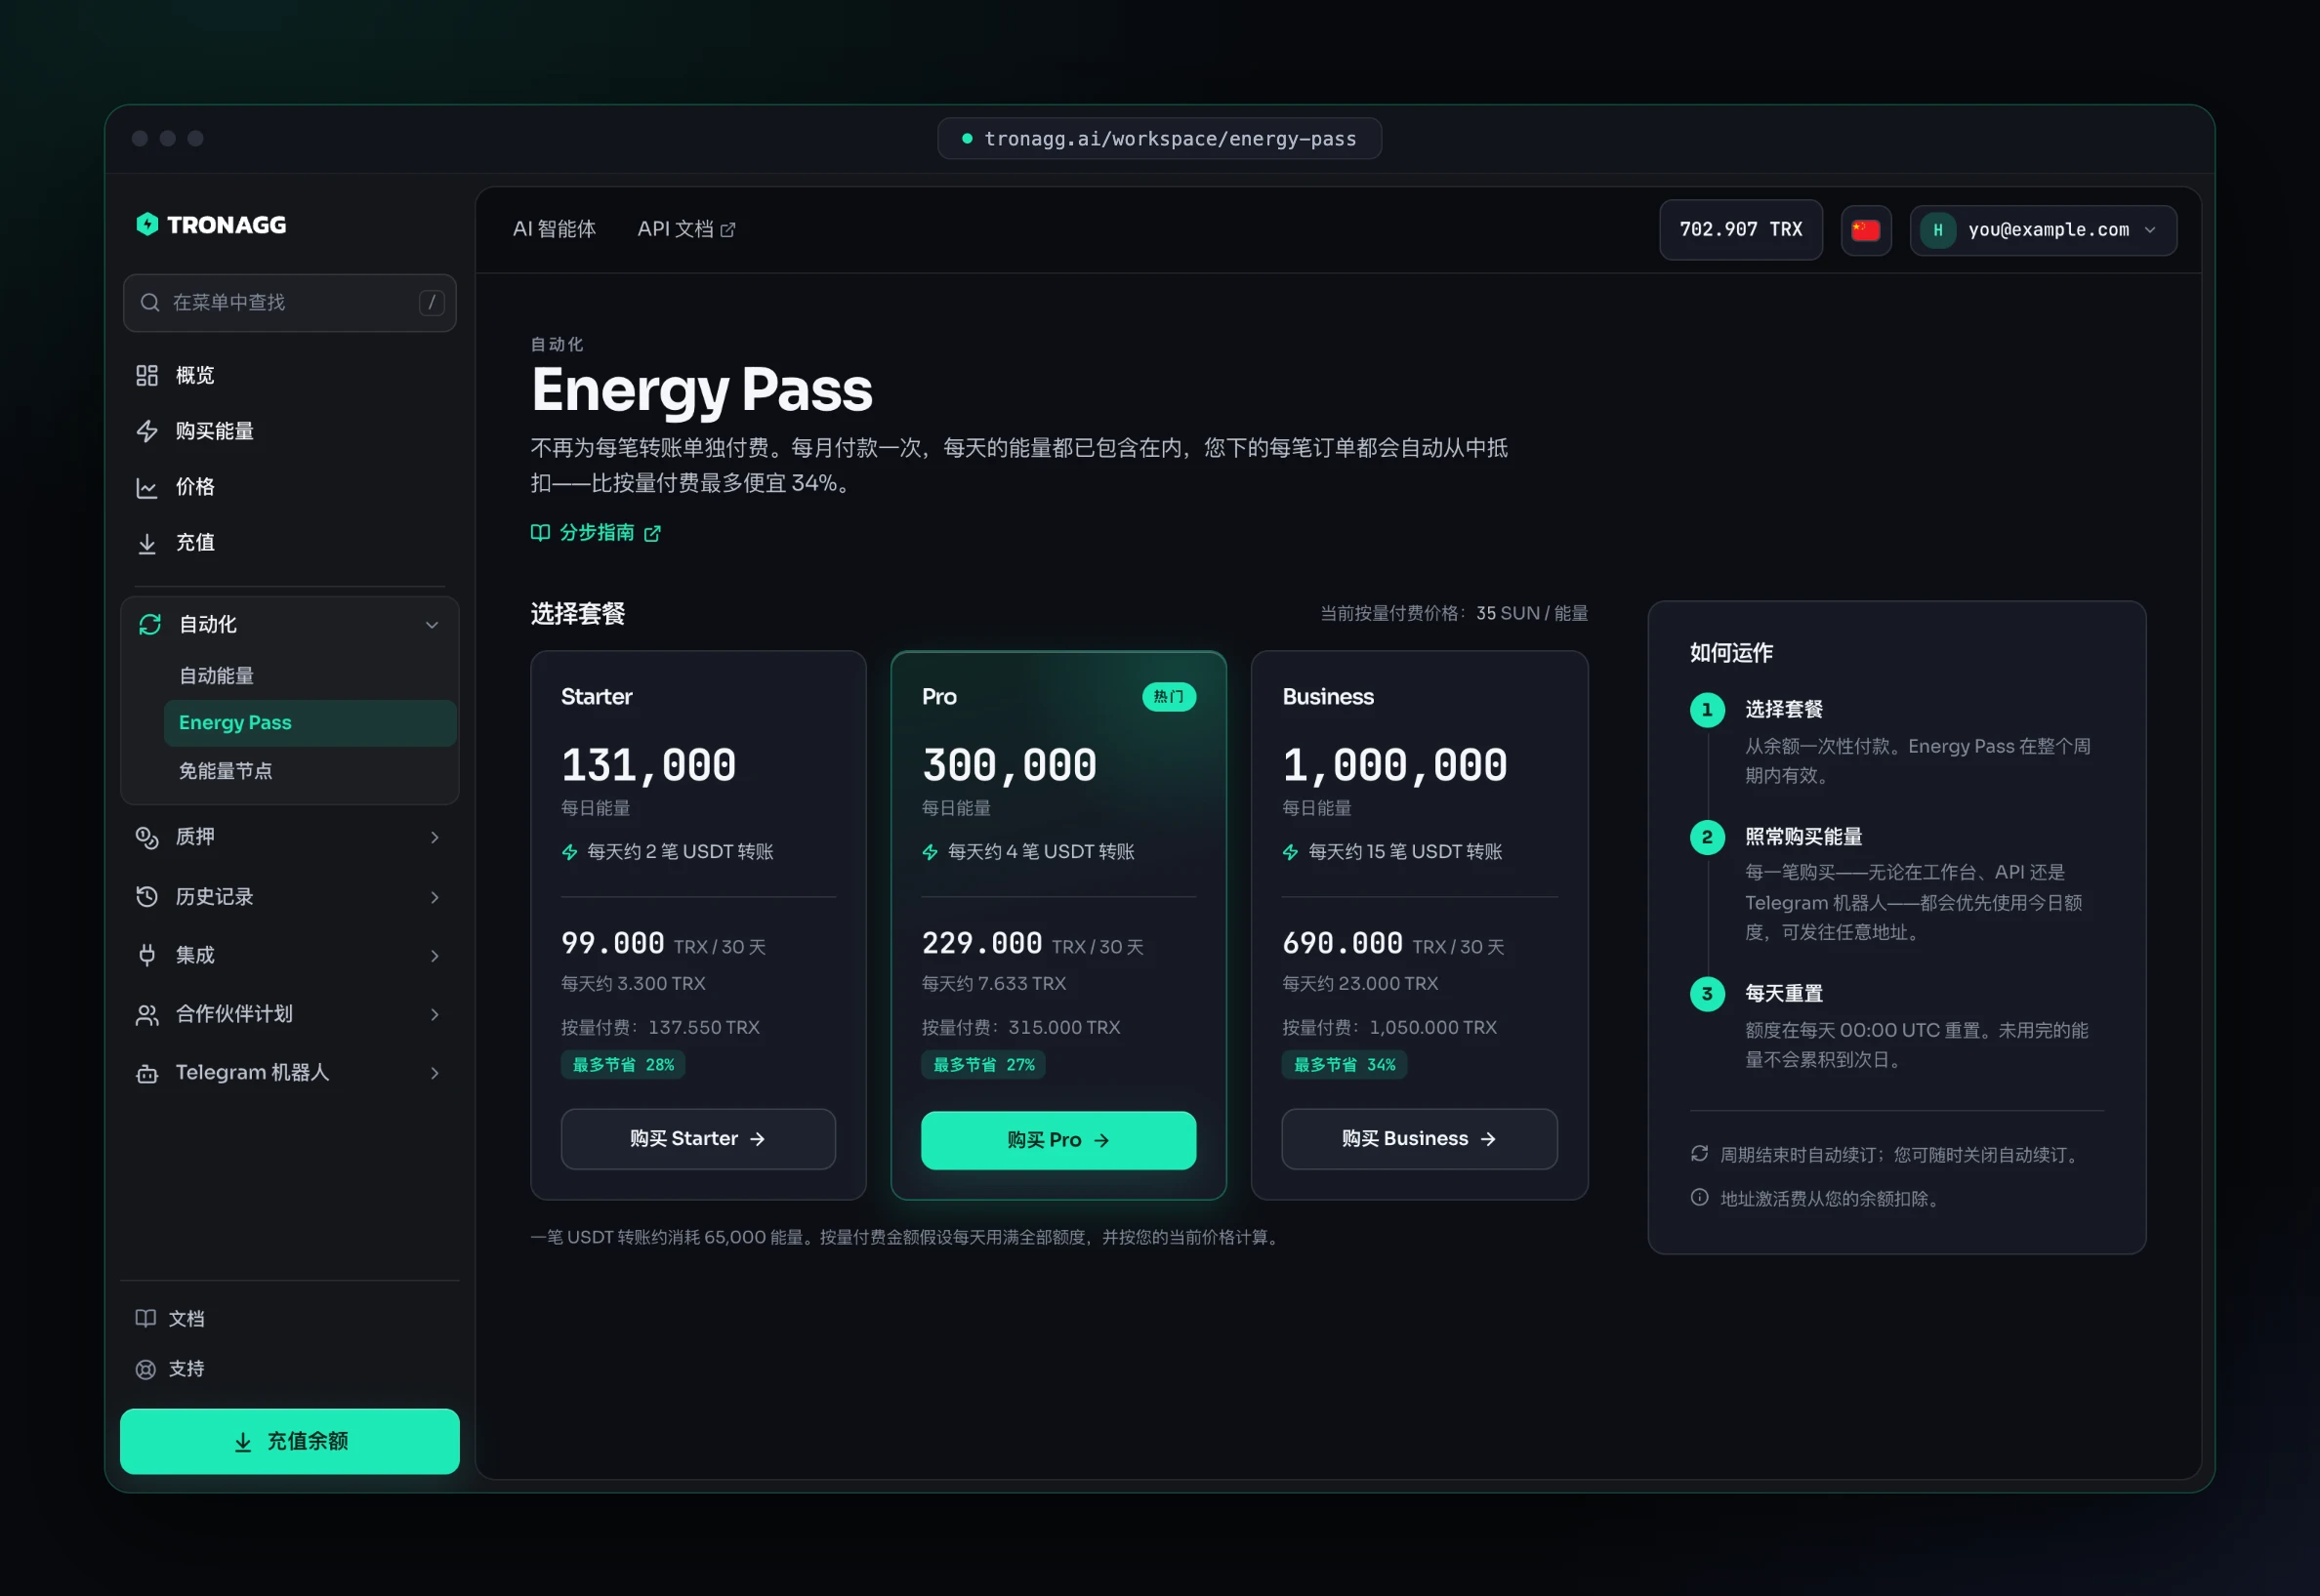Image resolution: width=2320 pixels, height=1596 pixels.
Task: Click the 1,000,000 daily energy value
Action: coord(1395,765)
